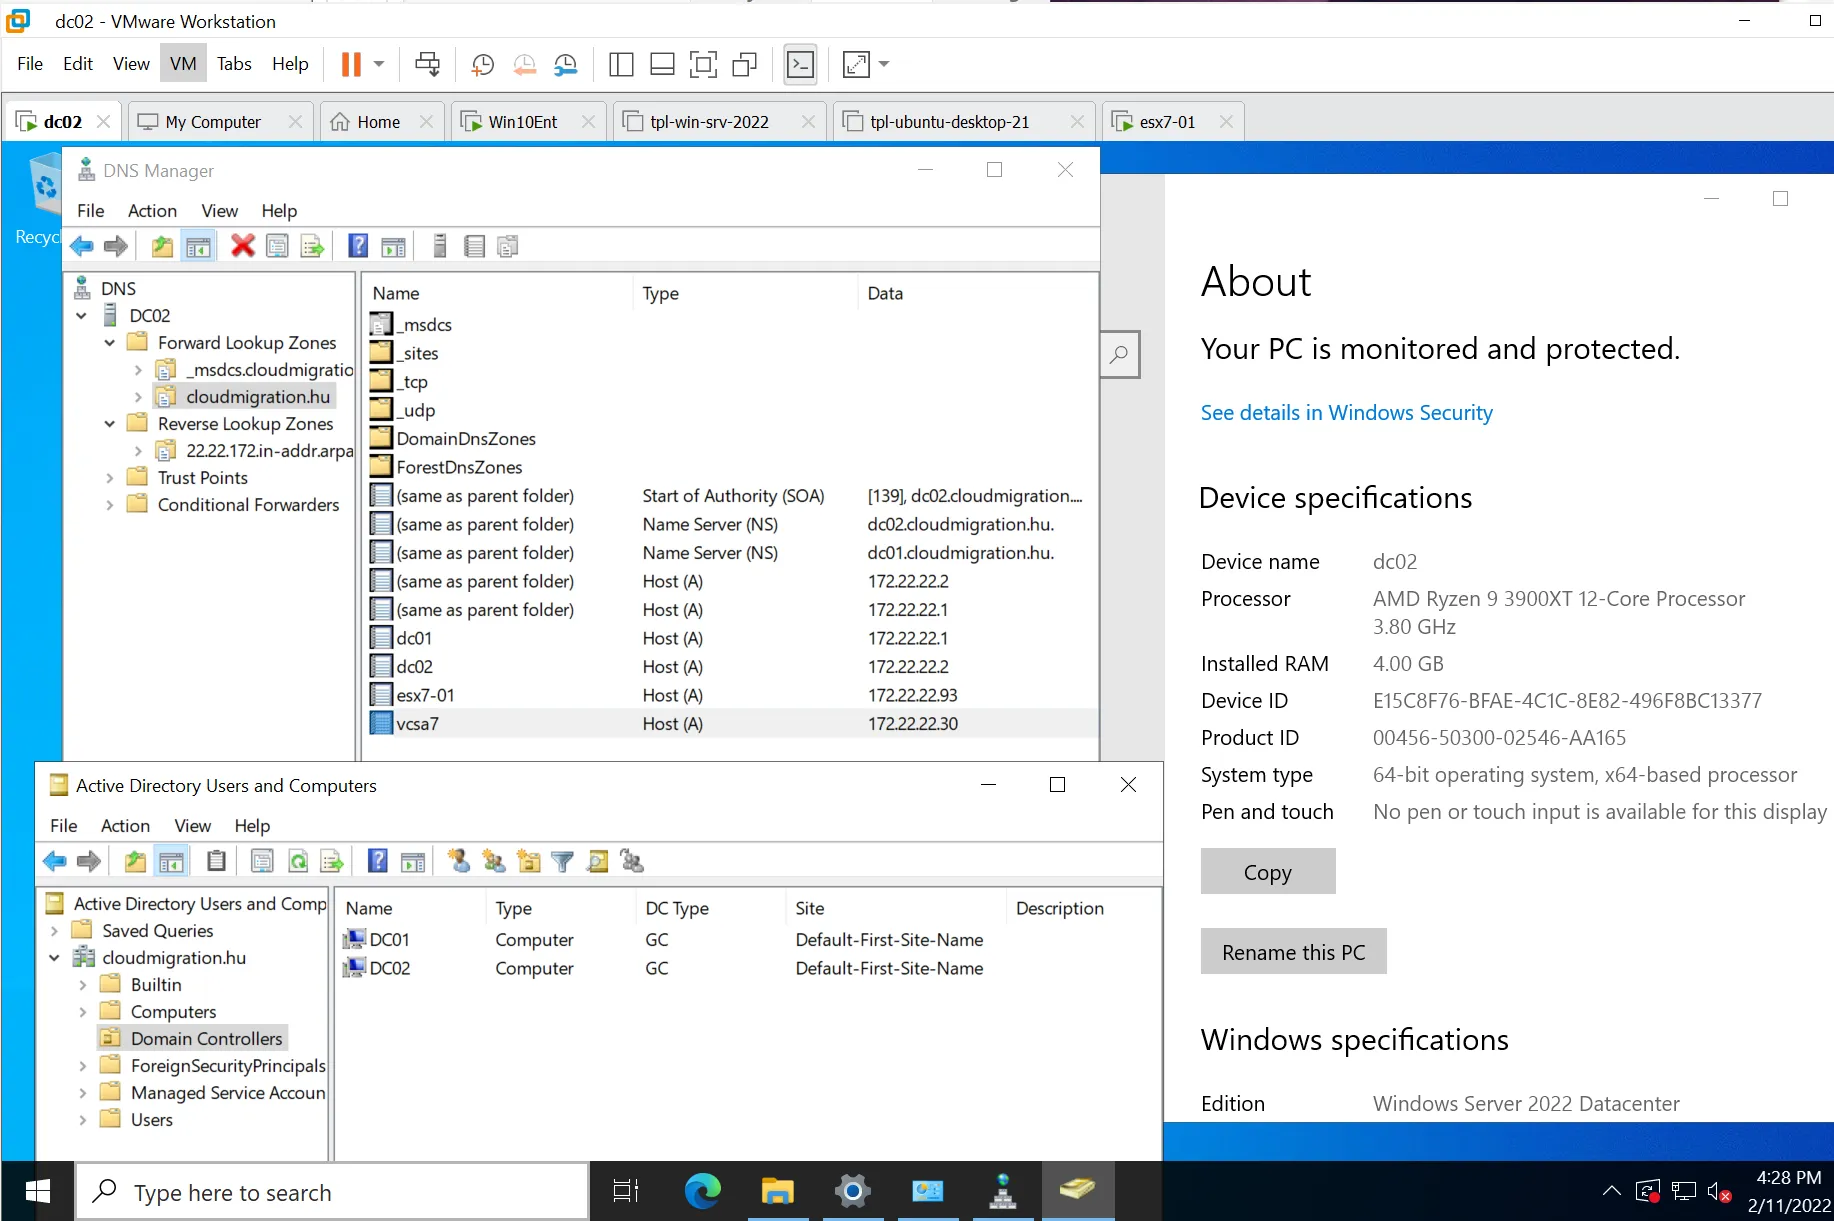Open See details in Windows Security link
This screenshot has height=1221, width=1834.
tap(1346, 413)
